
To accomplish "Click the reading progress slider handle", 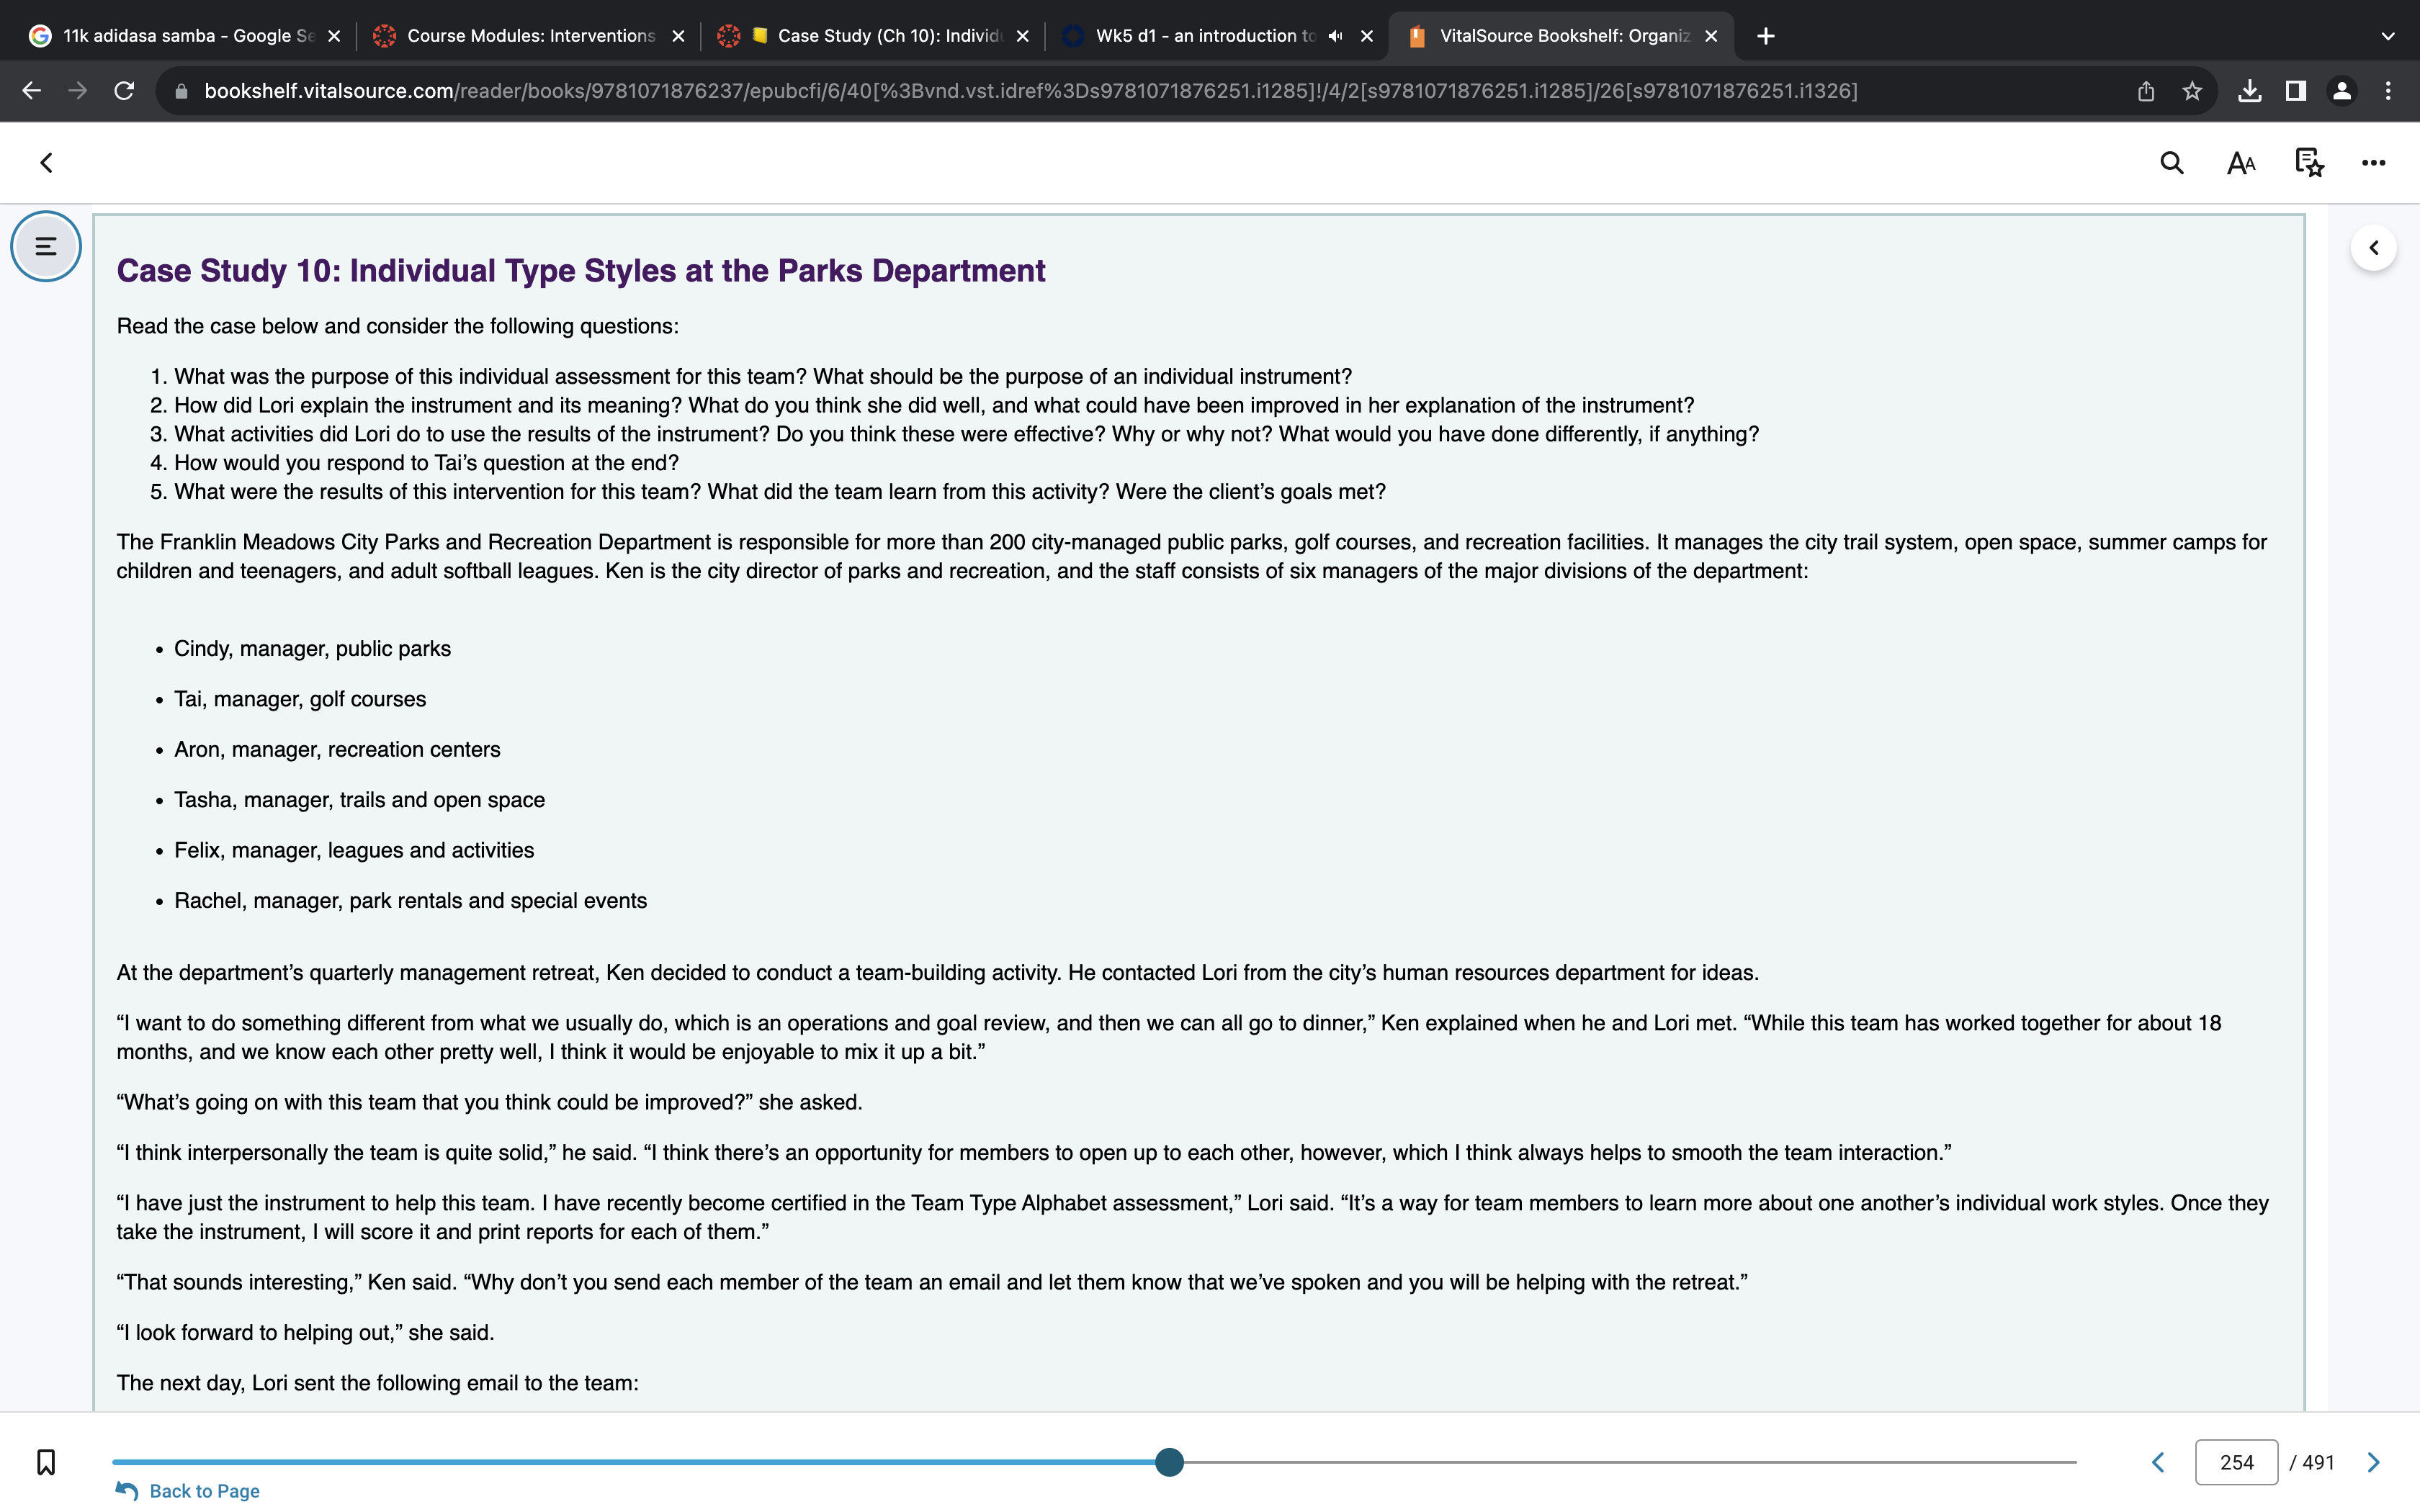I will pyautogui.click(x=1169, y=1462).
